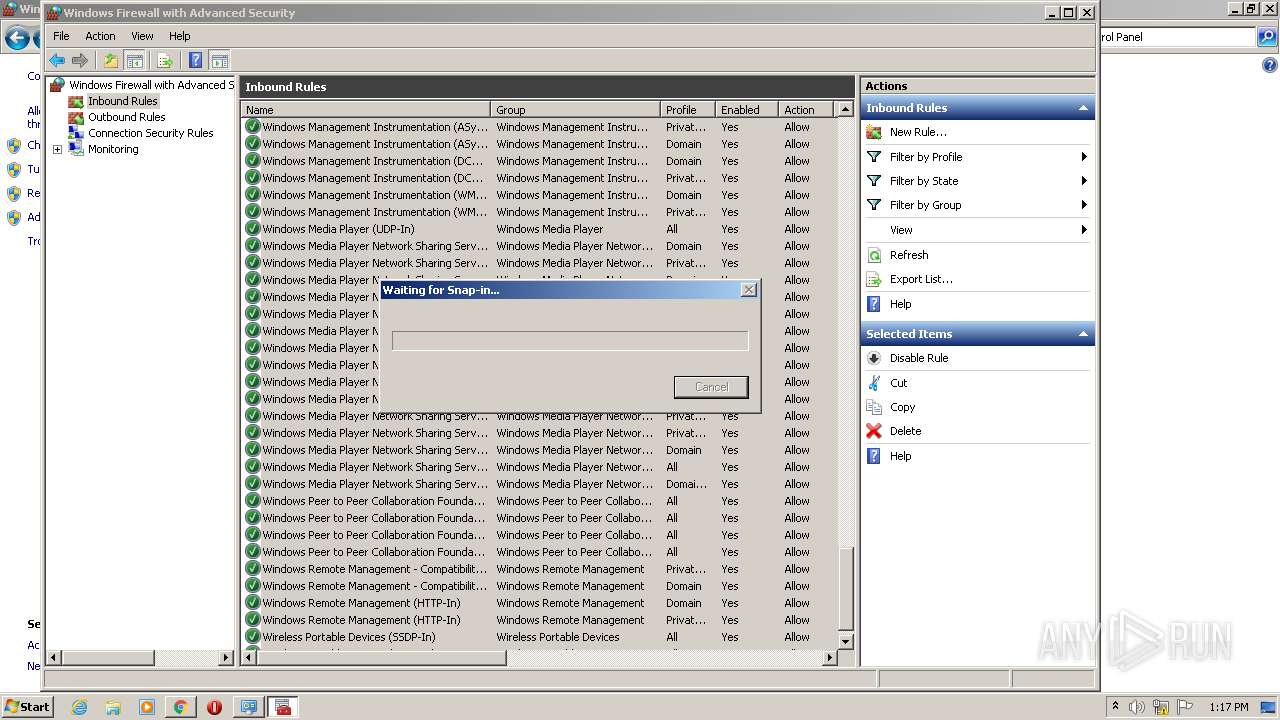Click rules list vertical scroll up arrow
The image size is (1280, 720).
(x=845, y=110)
